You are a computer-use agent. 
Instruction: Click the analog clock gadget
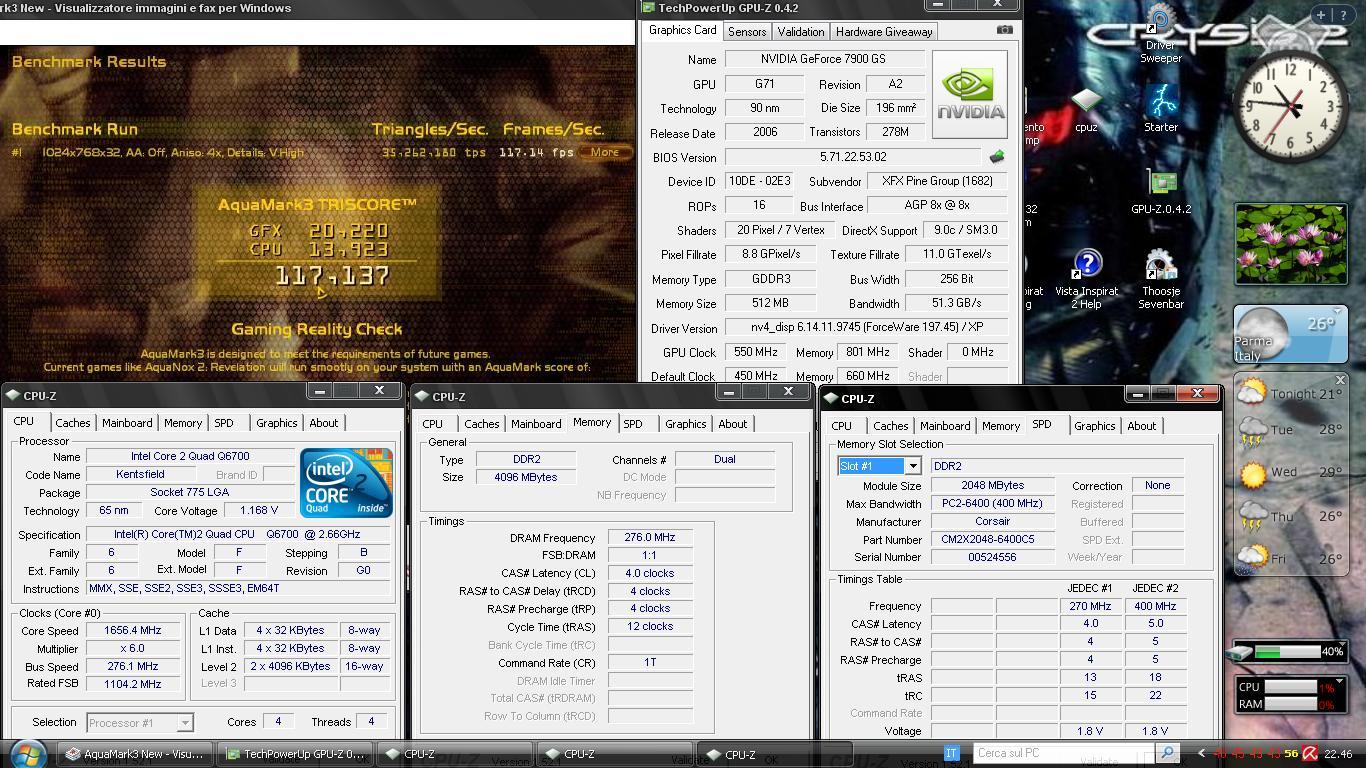coord(1290,106)
